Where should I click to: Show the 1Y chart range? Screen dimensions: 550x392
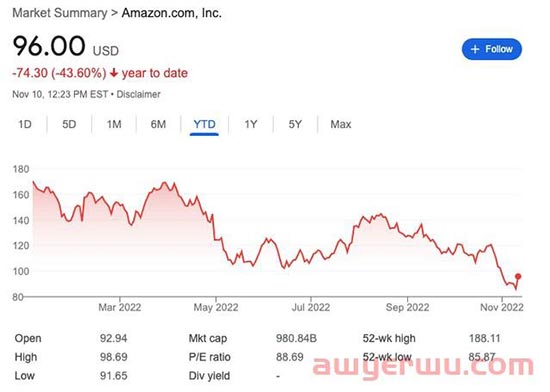251,124
